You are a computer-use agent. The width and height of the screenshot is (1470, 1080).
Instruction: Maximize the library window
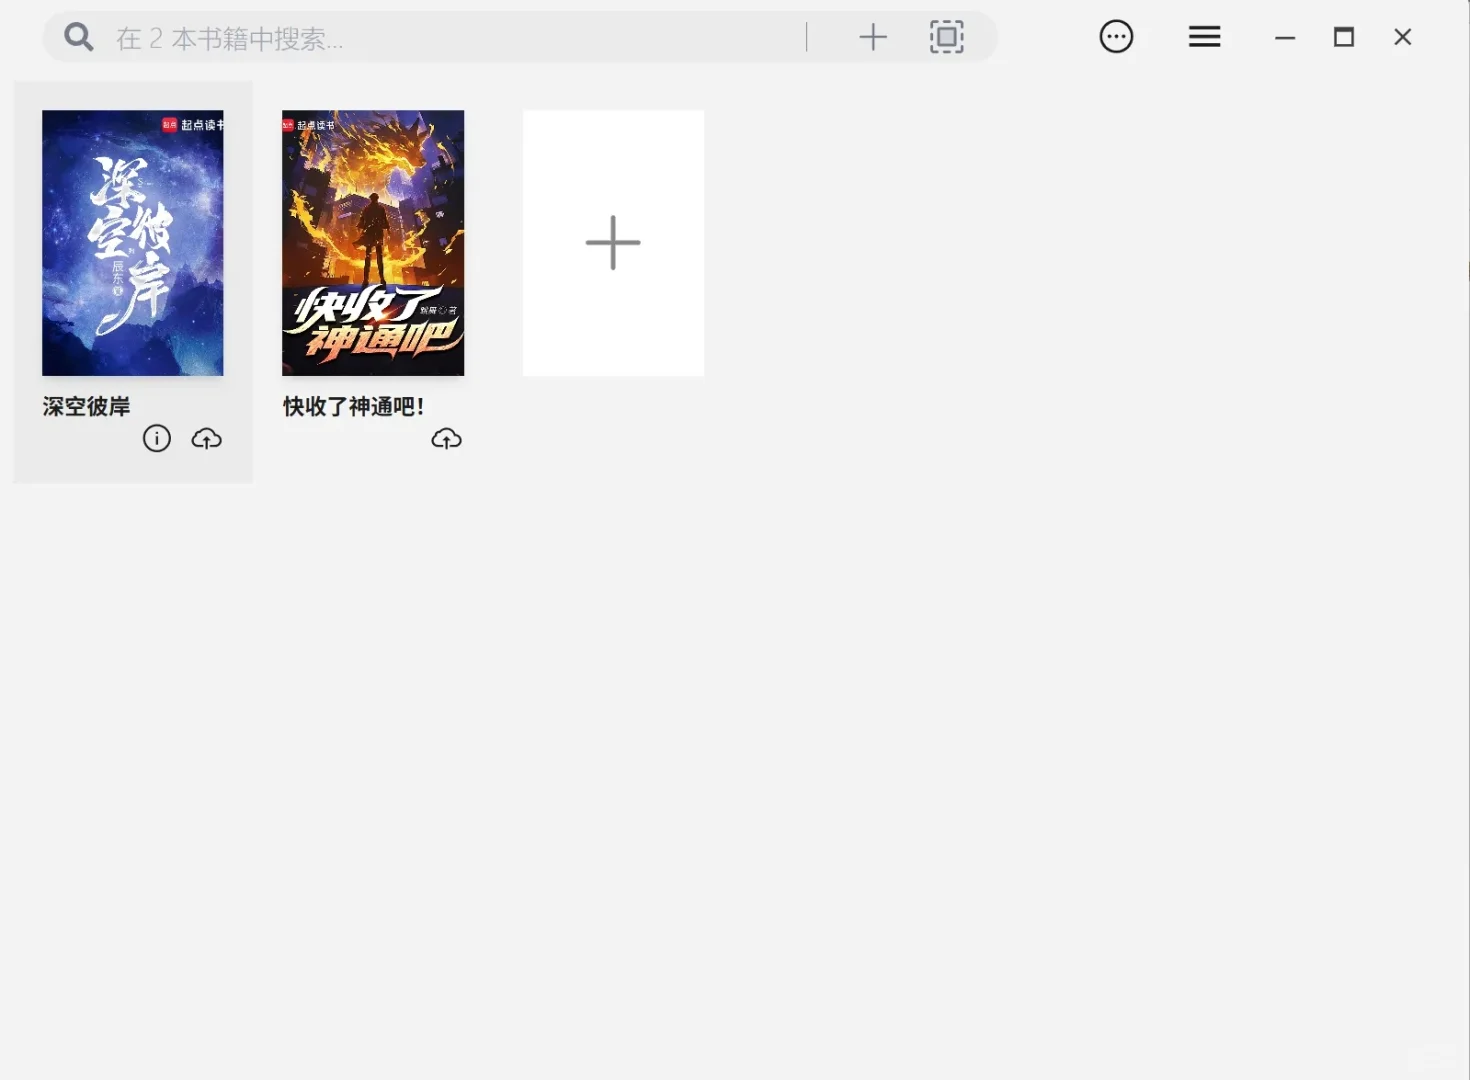point(1344,37)
